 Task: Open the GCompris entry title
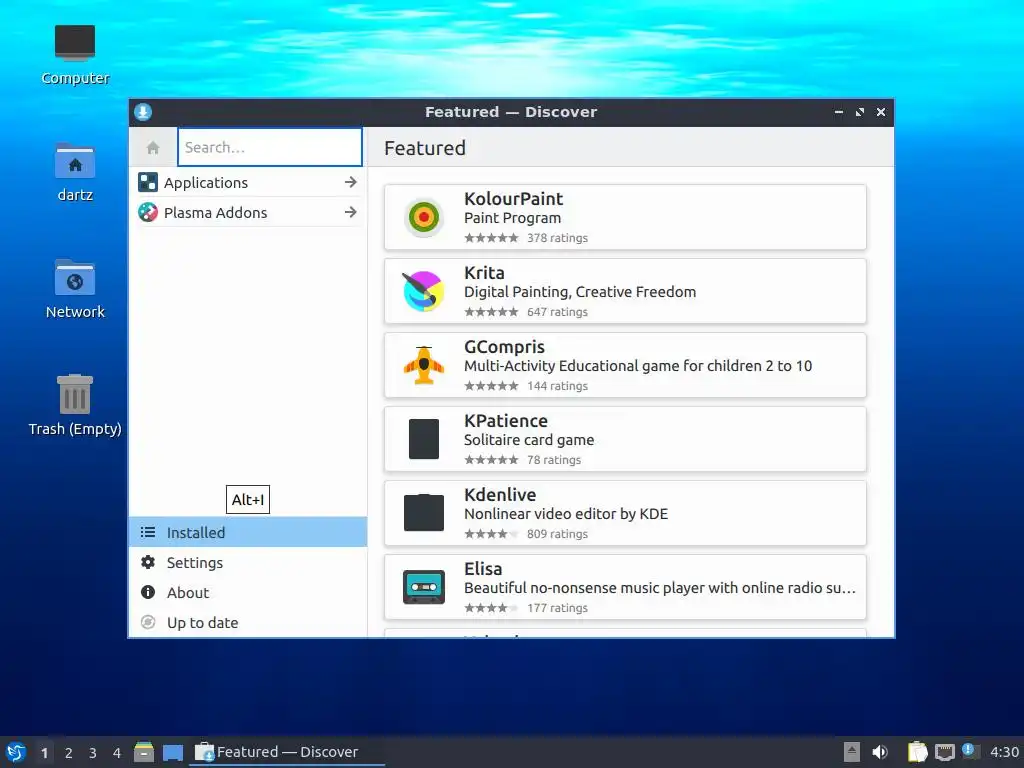[504, 347]
